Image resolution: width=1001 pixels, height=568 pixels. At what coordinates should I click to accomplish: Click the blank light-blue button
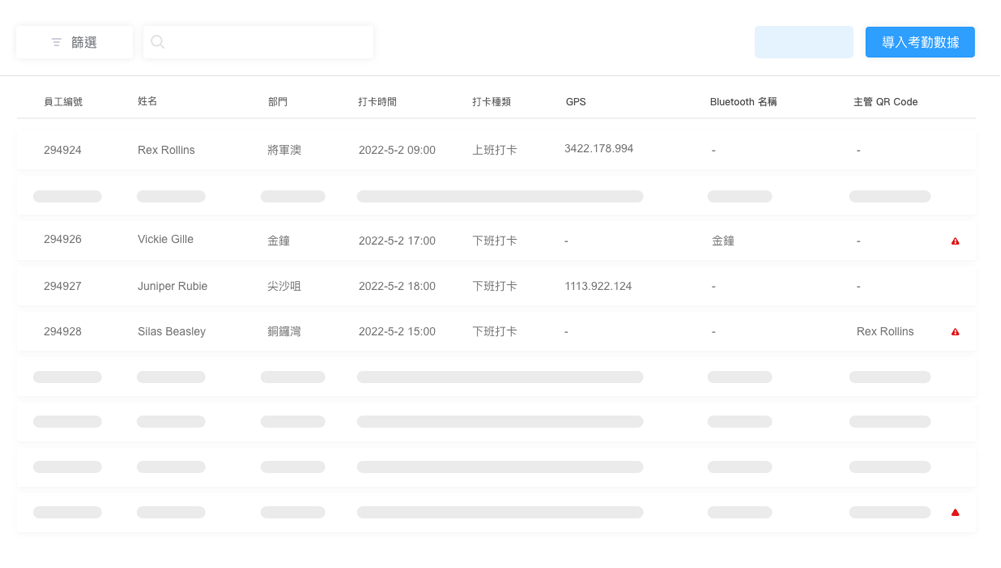tap(804, 42)
